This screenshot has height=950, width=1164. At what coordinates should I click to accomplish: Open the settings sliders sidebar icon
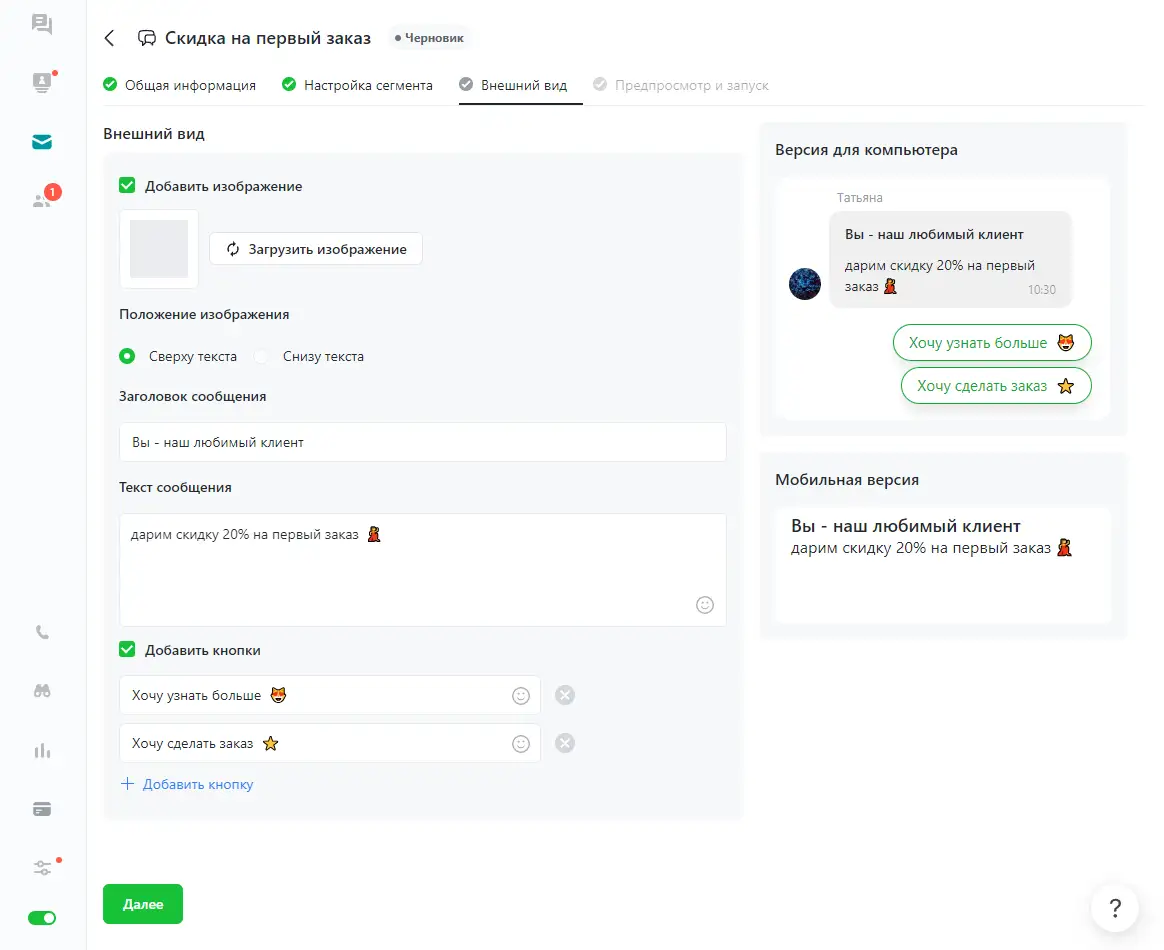[x=43, y=867]
